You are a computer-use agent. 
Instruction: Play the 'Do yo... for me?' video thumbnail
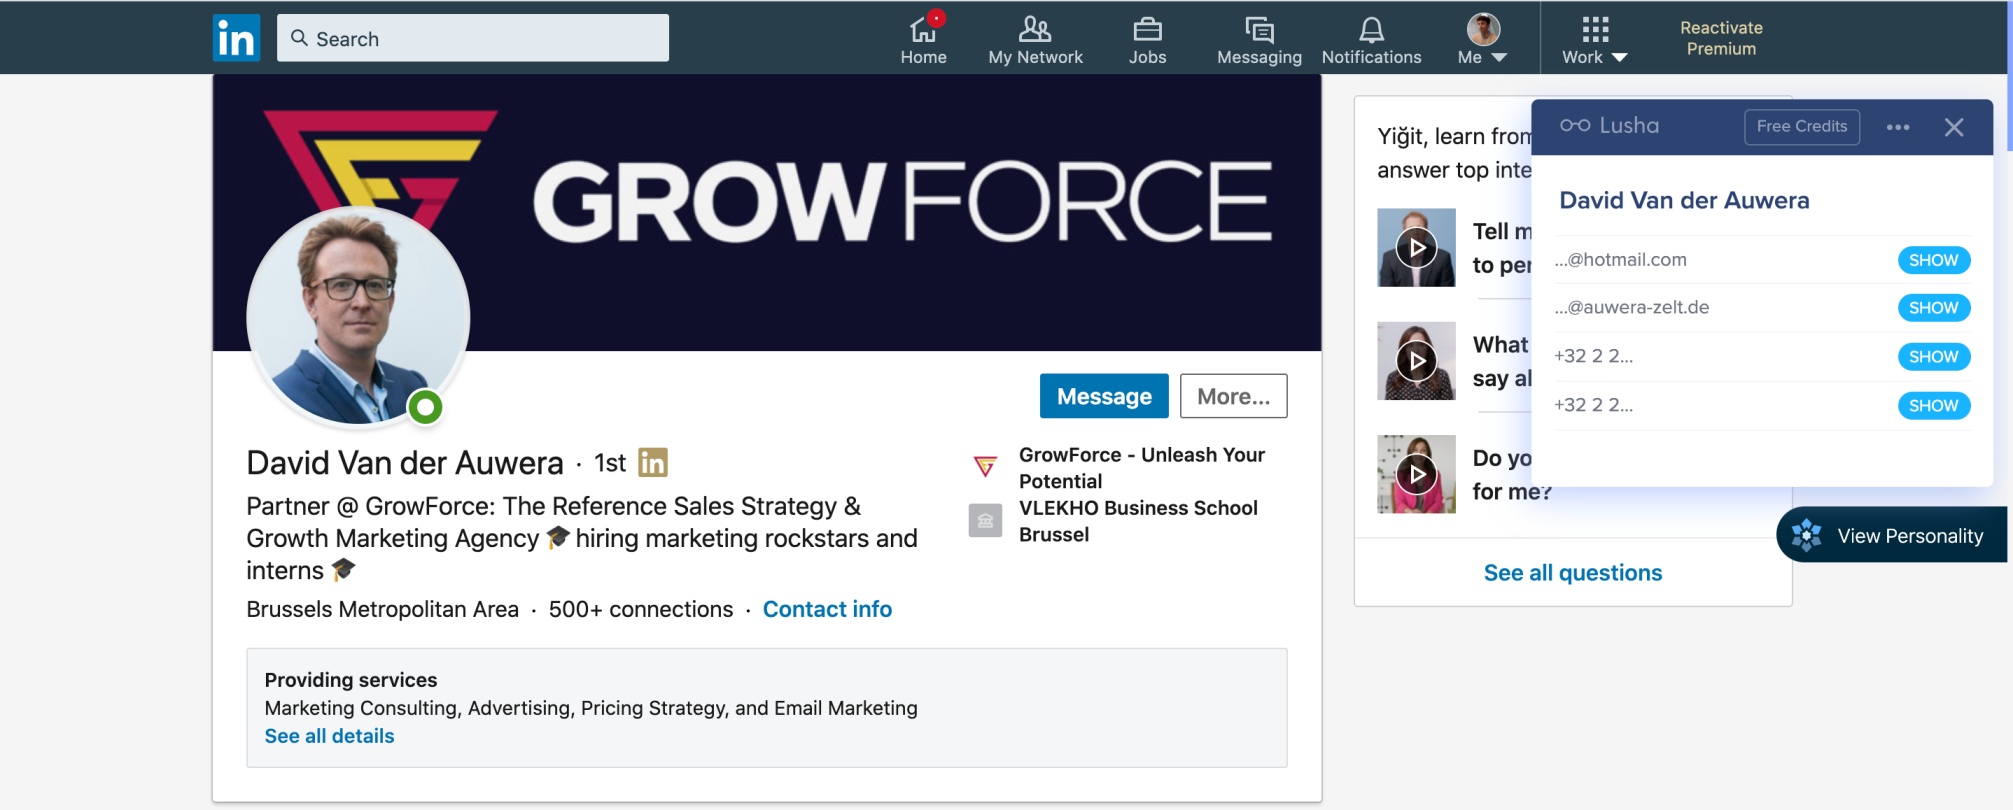1416,474
